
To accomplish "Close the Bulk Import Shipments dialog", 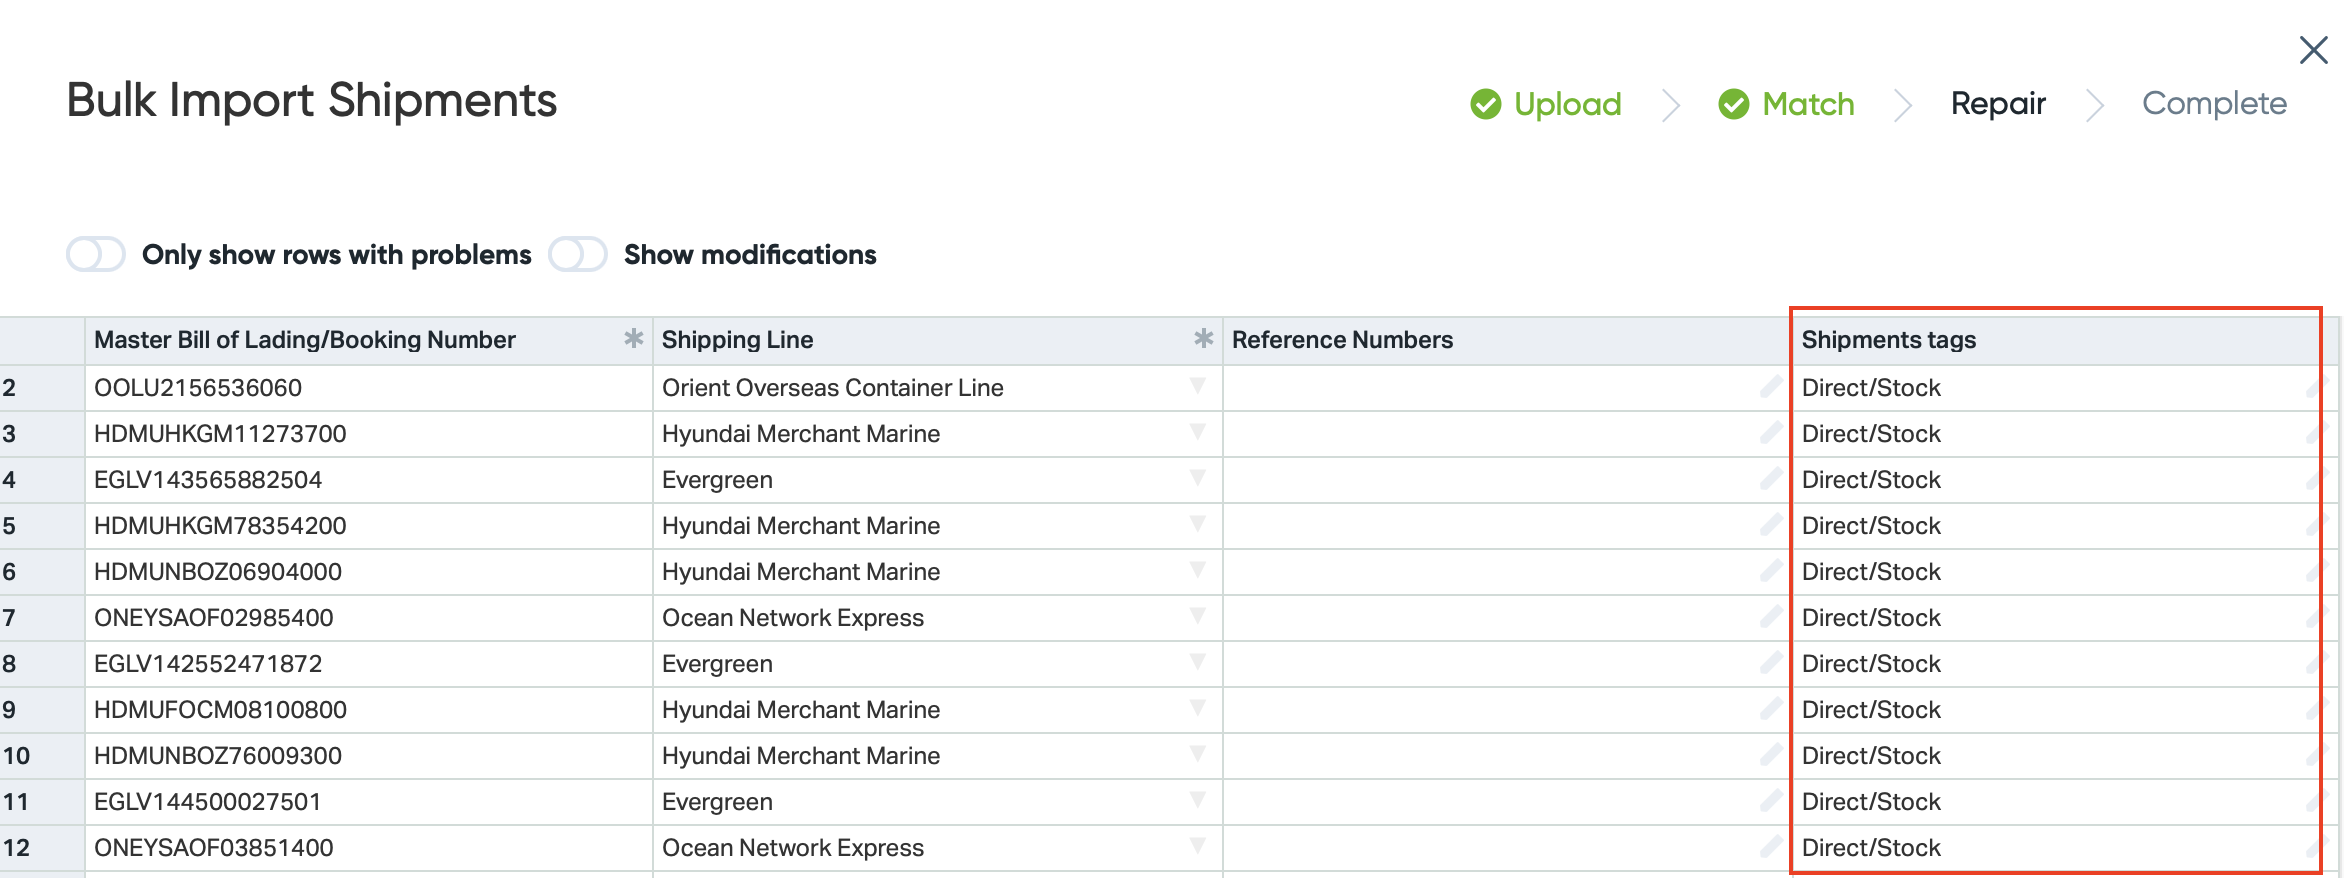I will click(x=2313, y=50).
